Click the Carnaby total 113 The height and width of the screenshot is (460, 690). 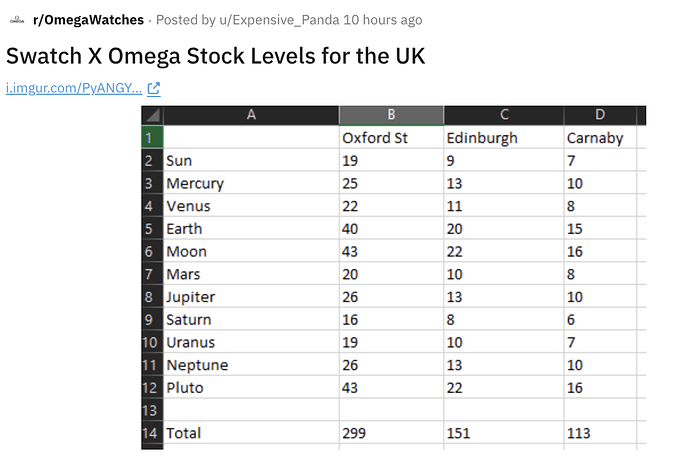click(x=600, y=433)
